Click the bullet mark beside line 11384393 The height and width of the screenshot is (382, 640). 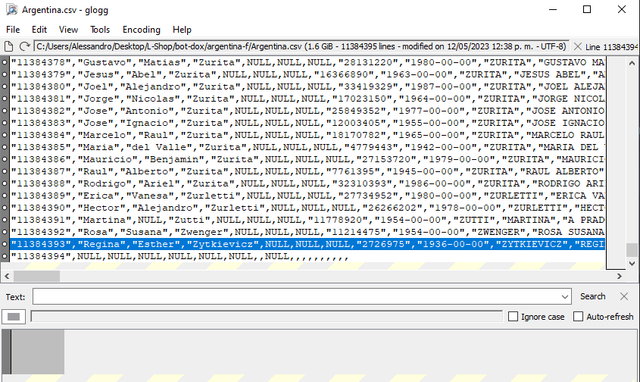[x=4, y=244]
